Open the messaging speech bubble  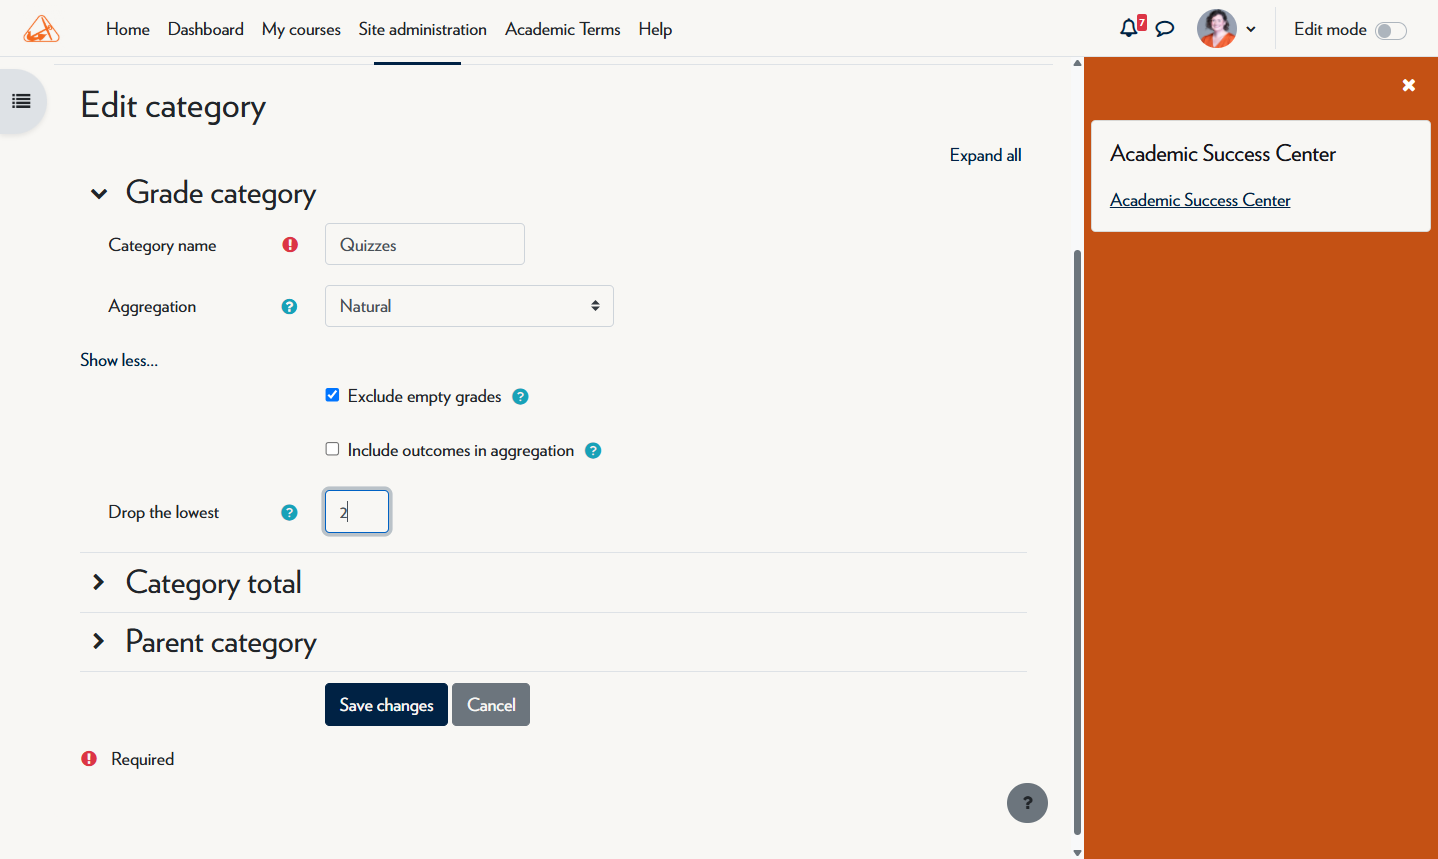point(1164,29)
